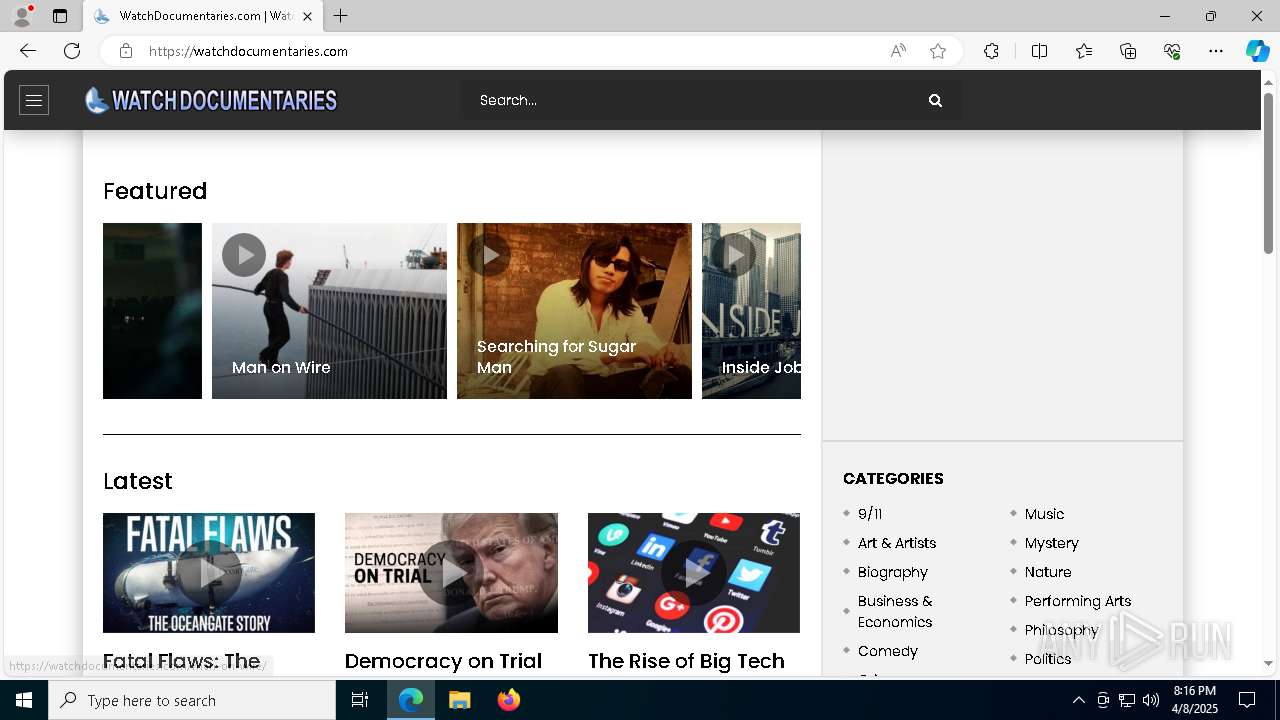Open the Biography category
Screen dimensions: 1280x720
[893, 572]
